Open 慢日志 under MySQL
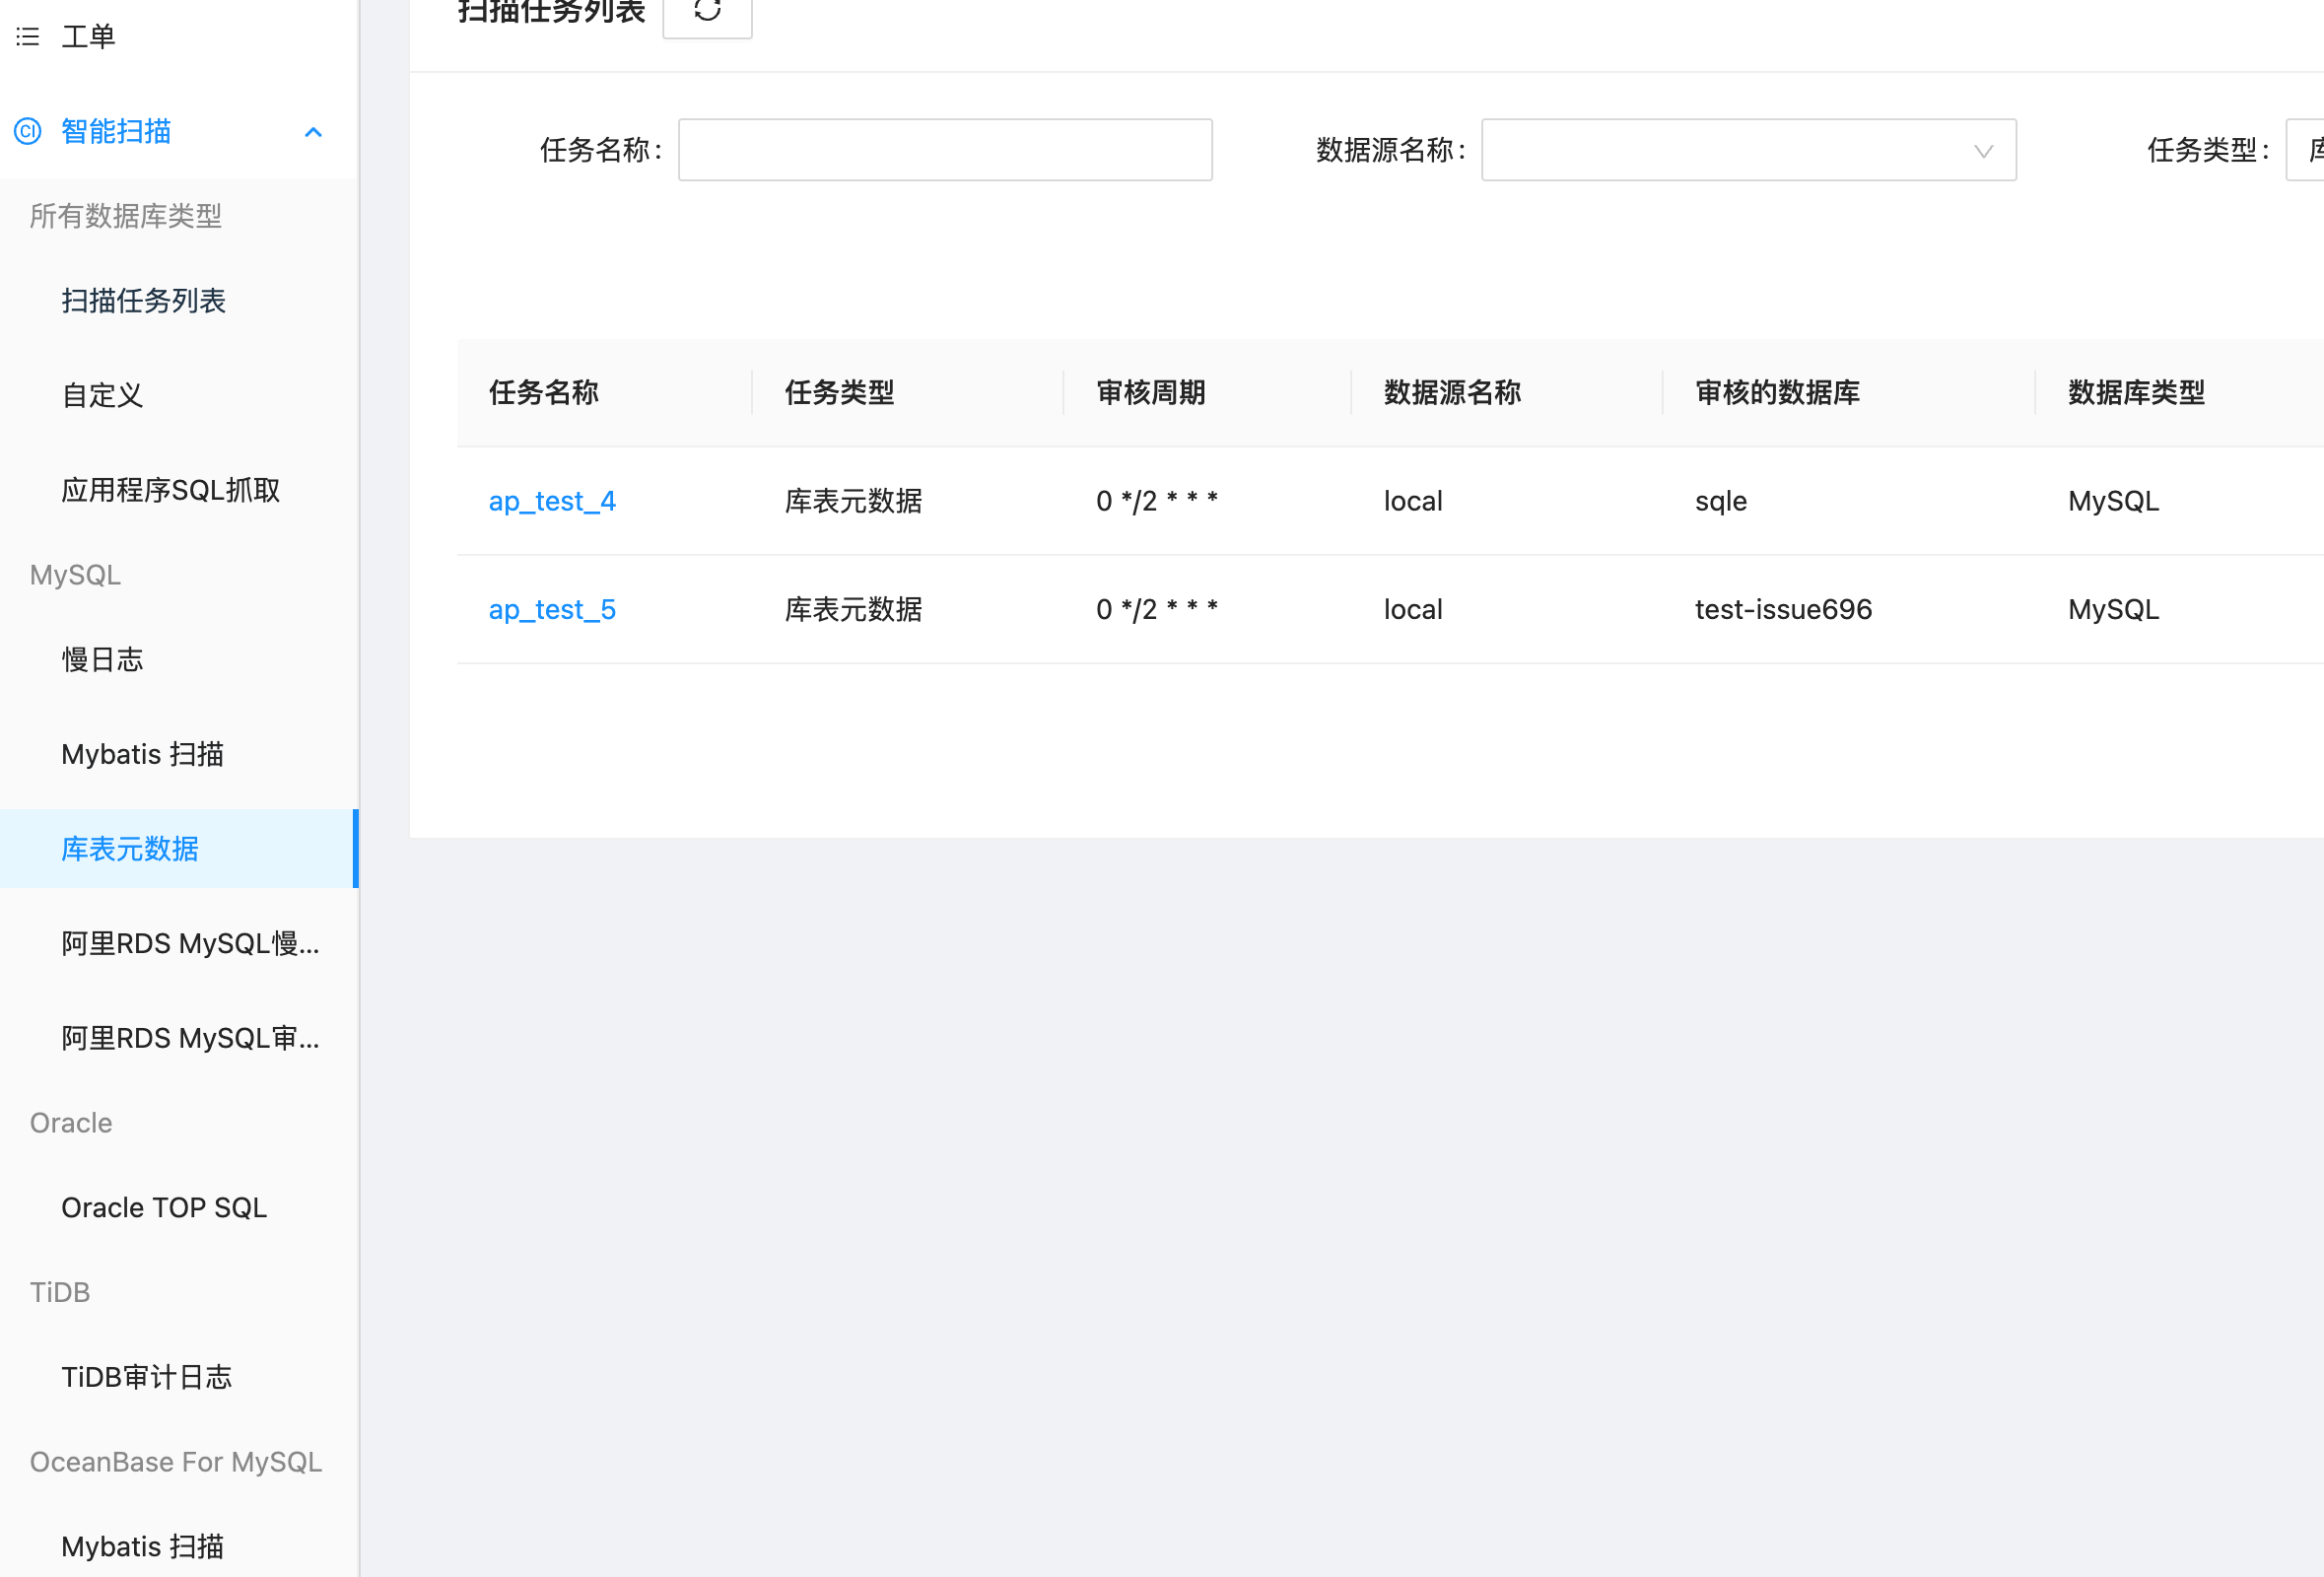2324x1577 pixels. point(102,659)
